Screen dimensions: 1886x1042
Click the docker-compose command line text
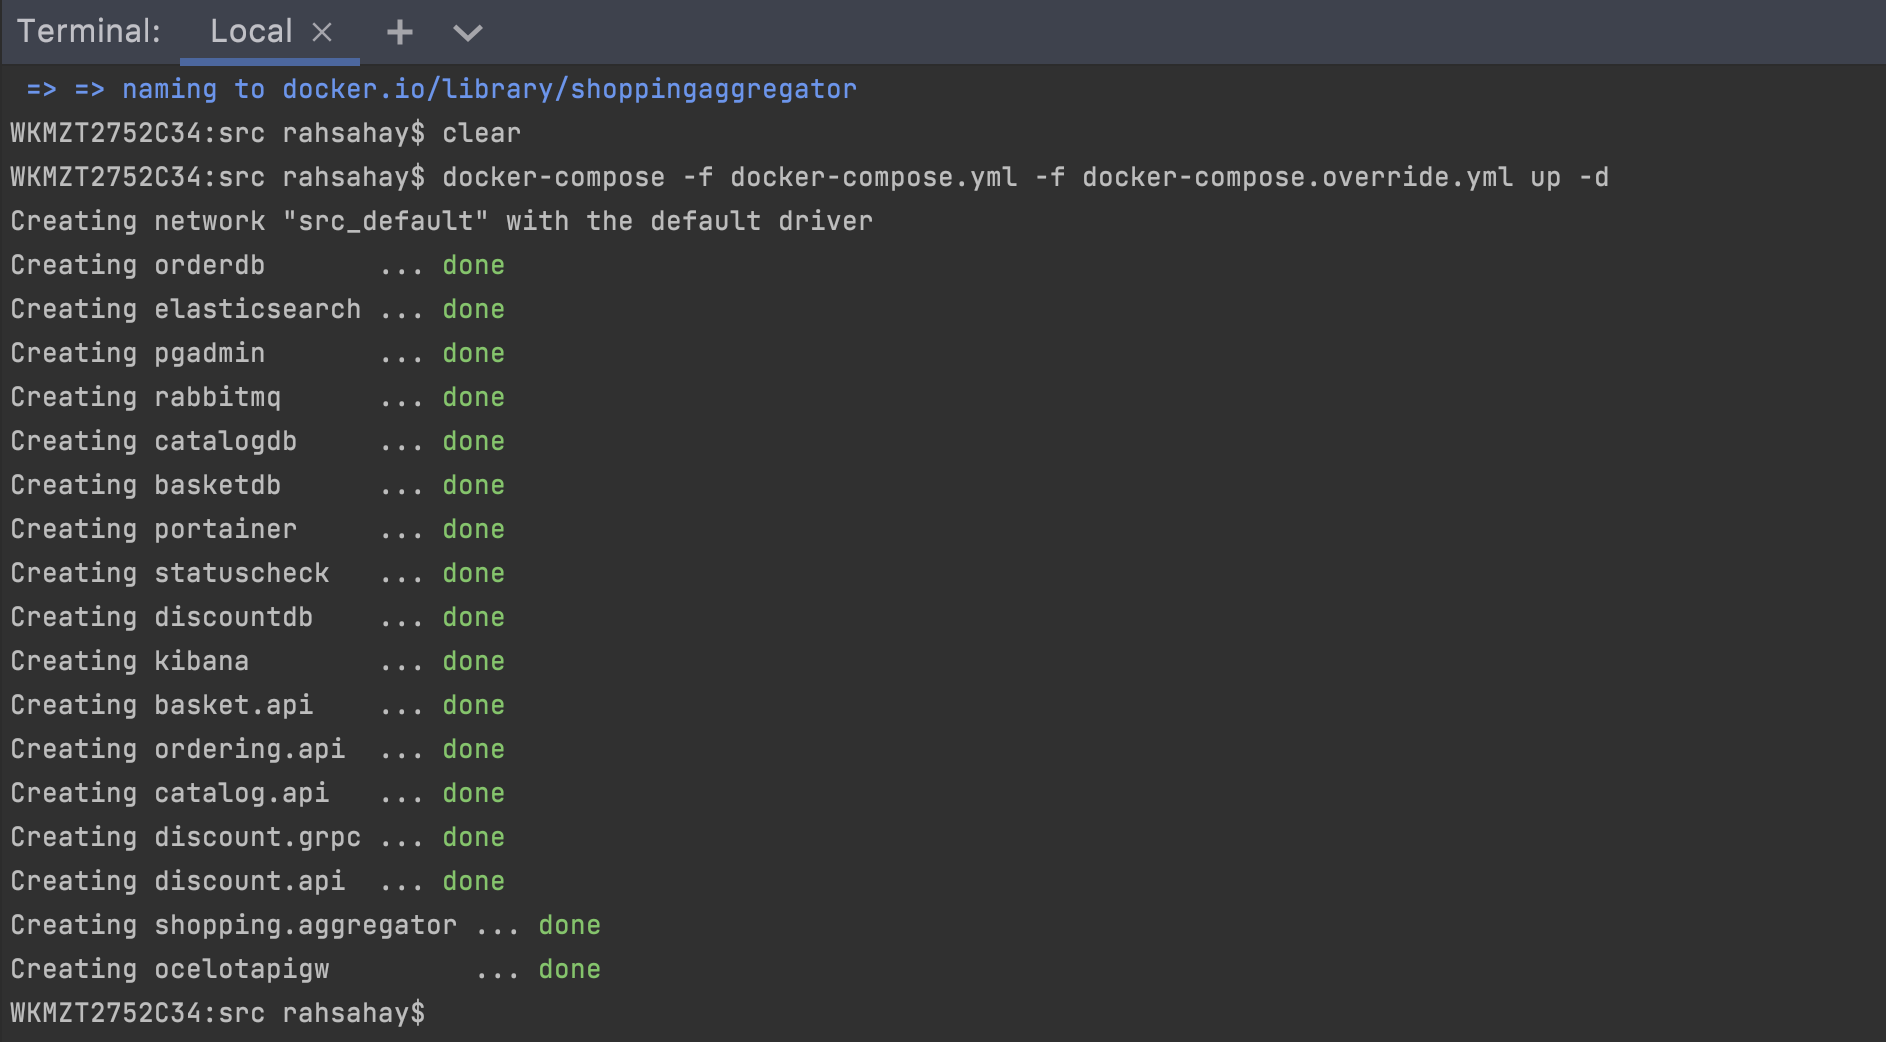point(1020,177)
